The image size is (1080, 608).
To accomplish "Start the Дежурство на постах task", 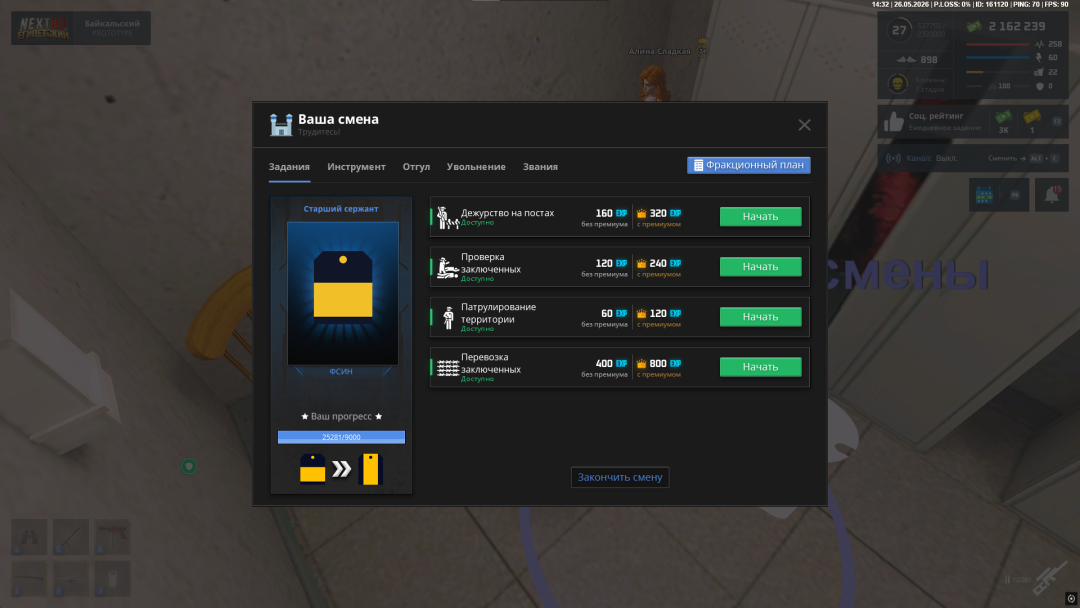I will tap(760, 216).
